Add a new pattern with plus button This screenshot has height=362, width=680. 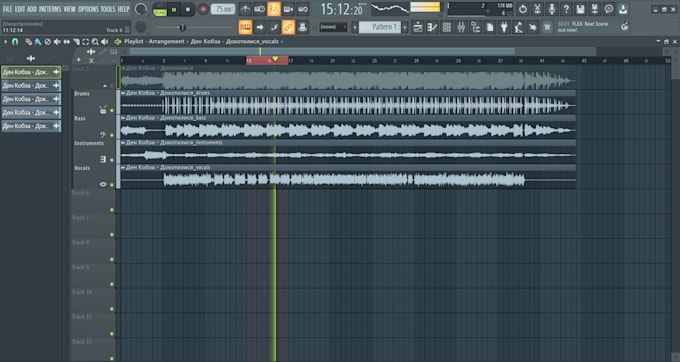tap(405, 27)
